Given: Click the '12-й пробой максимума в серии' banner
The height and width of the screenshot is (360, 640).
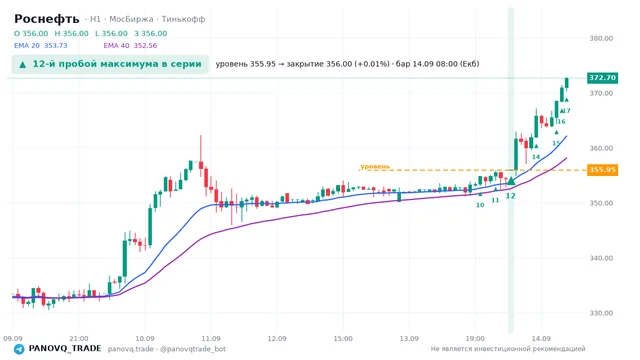Looking at the screenshot, I should (x=110, y=64).
